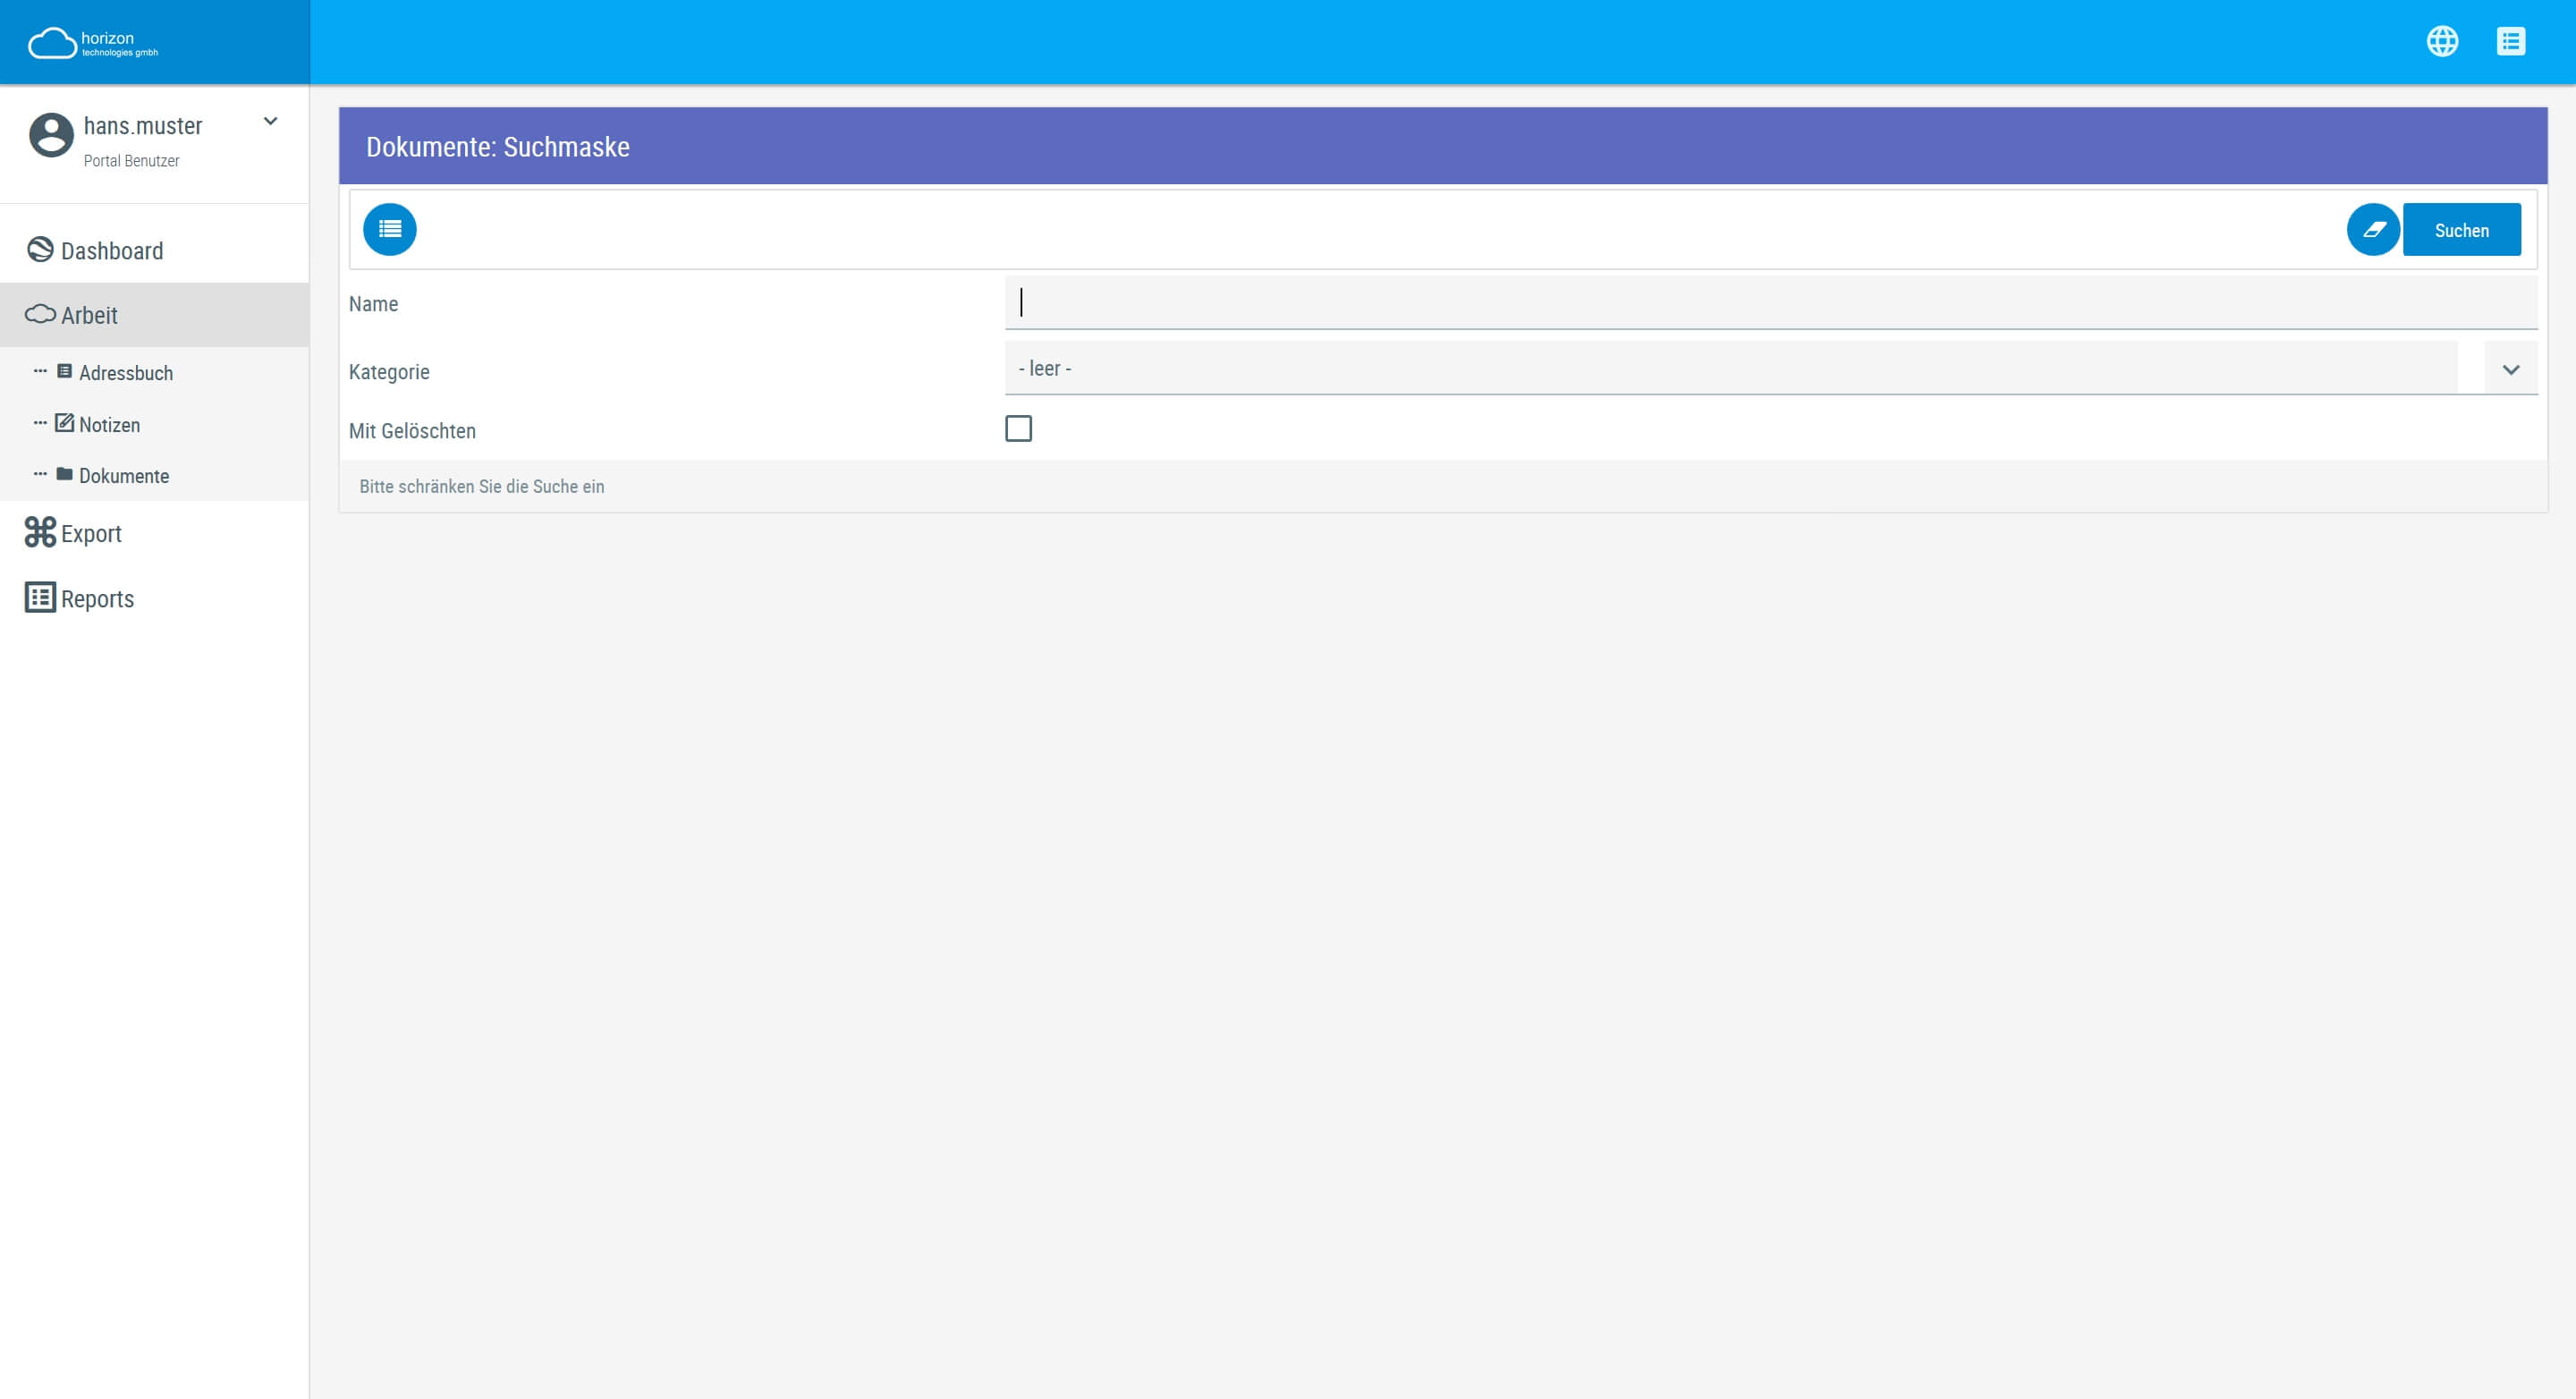
Task: Click the eraser clear-form button
Action: pyautogui.click(x=2372, y=229)
